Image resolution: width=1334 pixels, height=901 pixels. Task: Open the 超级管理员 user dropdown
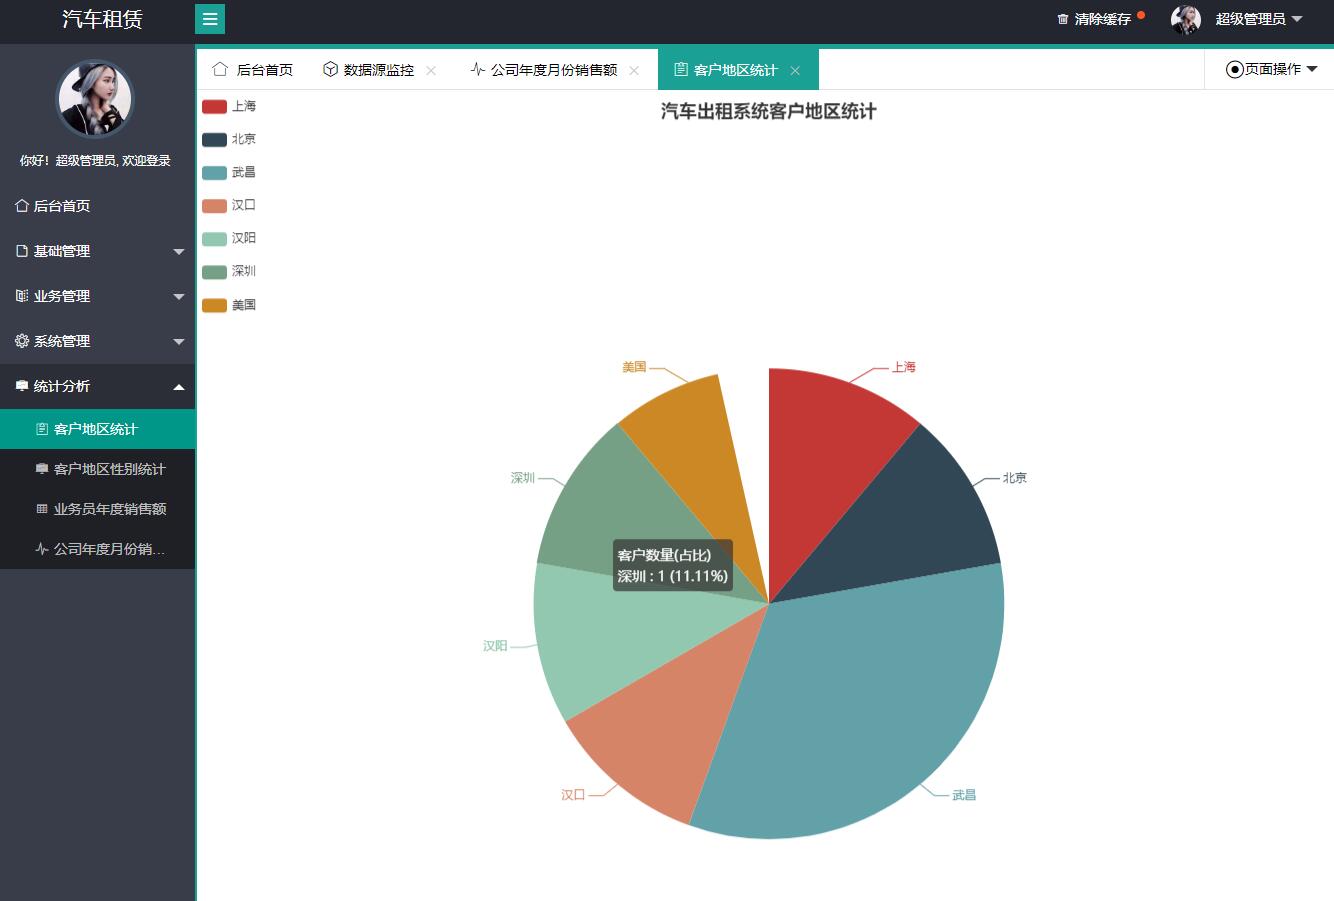click(x=1259, y=19)
